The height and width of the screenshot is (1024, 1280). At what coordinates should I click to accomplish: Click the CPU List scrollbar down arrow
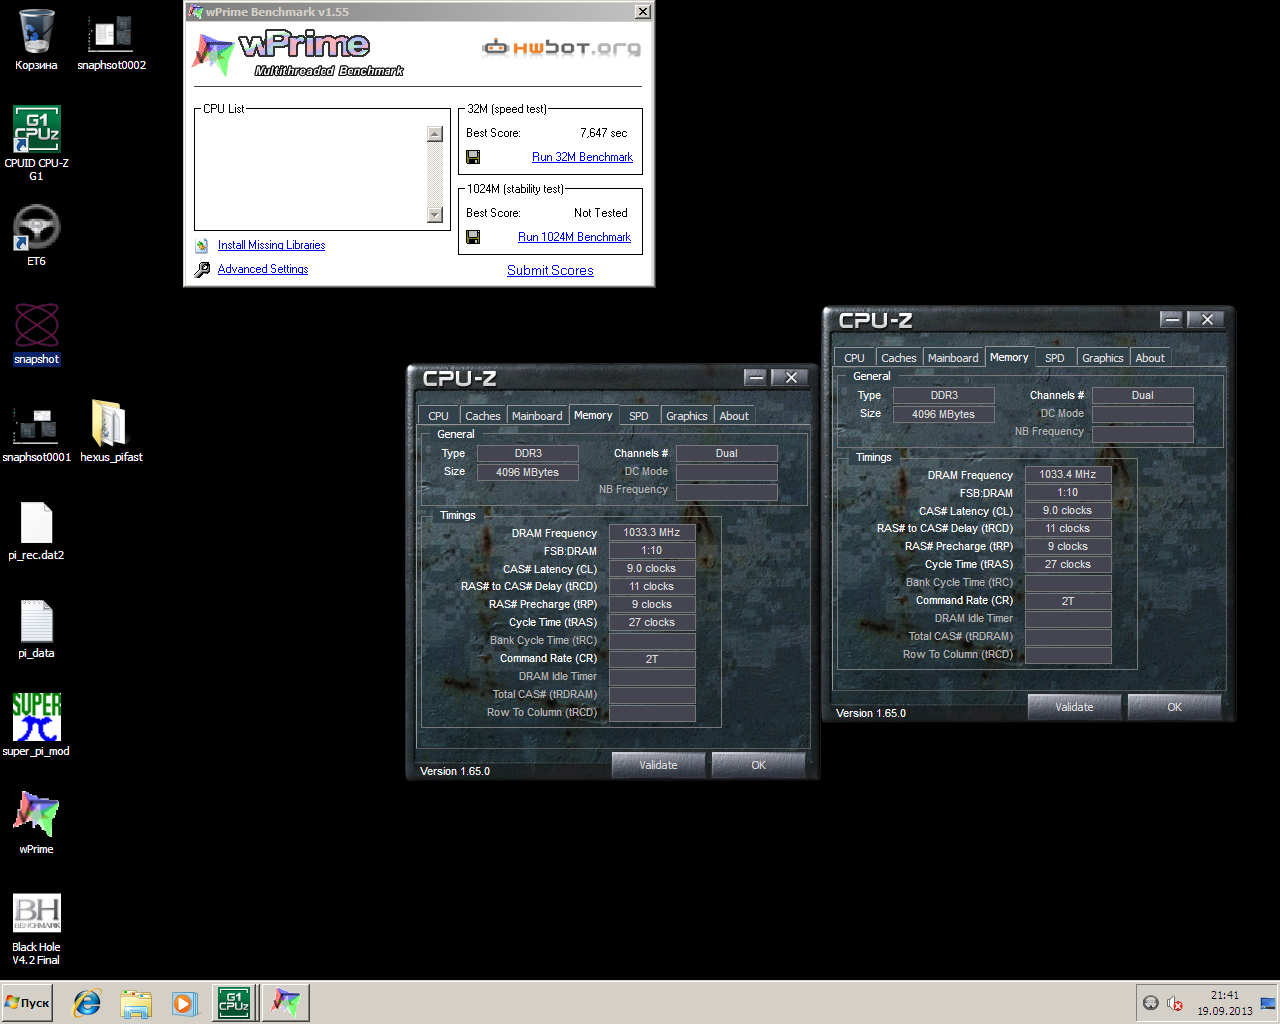click(x=434, y=214)
